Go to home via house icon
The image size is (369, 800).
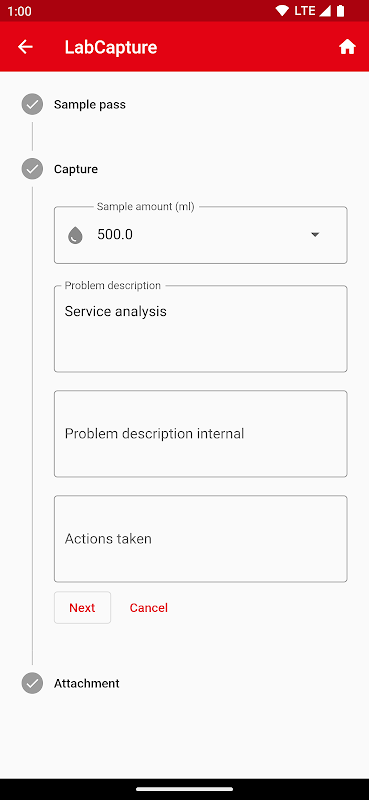tap(347, 47)
